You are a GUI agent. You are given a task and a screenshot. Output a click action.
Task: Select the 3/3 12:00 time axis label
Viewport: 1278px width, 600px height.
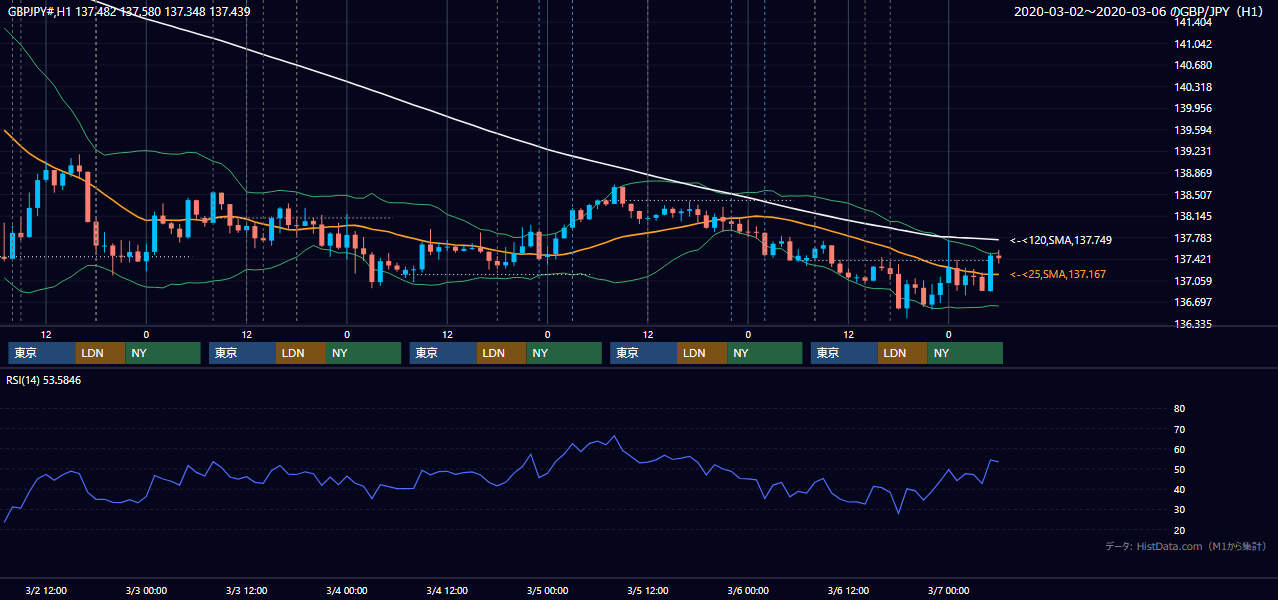246,591
